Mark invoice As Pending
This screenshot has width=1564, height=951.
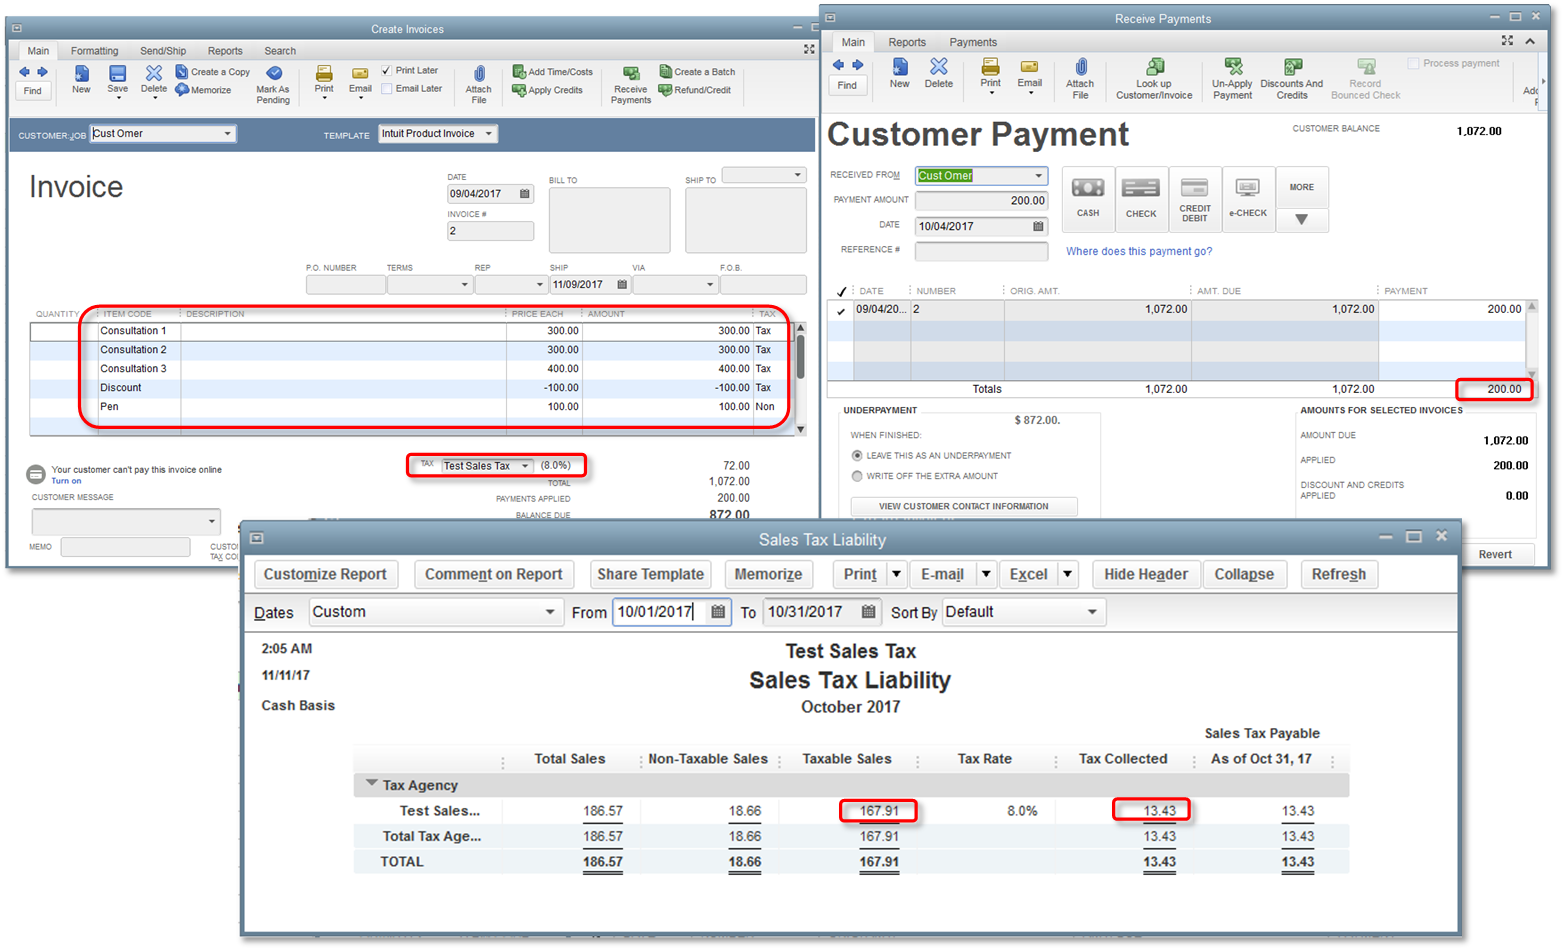(x=273, y=86)
